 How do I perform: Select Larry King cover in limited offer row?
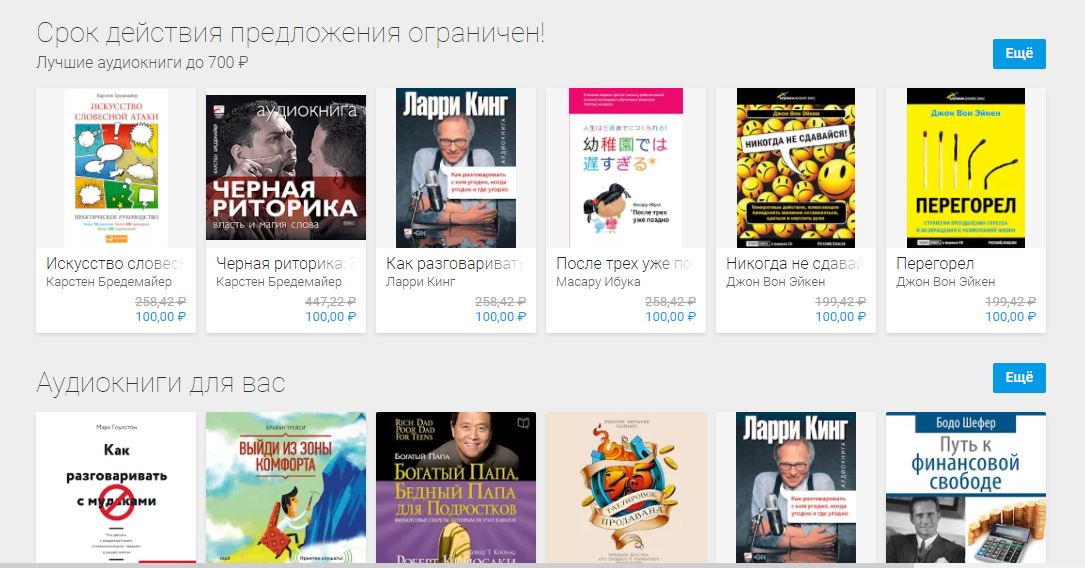click(x=455, y=167)
